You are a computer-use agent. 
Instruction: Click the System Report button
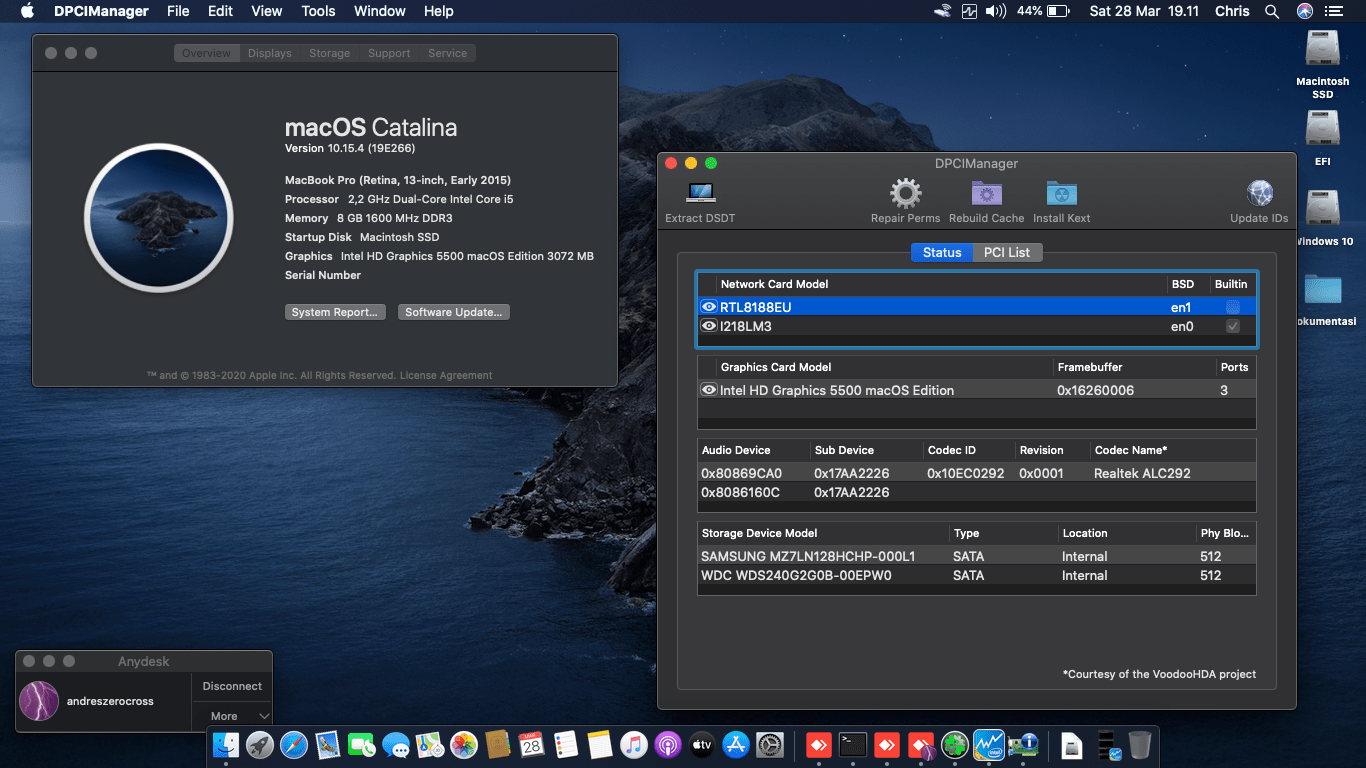[x=335, y=312]
